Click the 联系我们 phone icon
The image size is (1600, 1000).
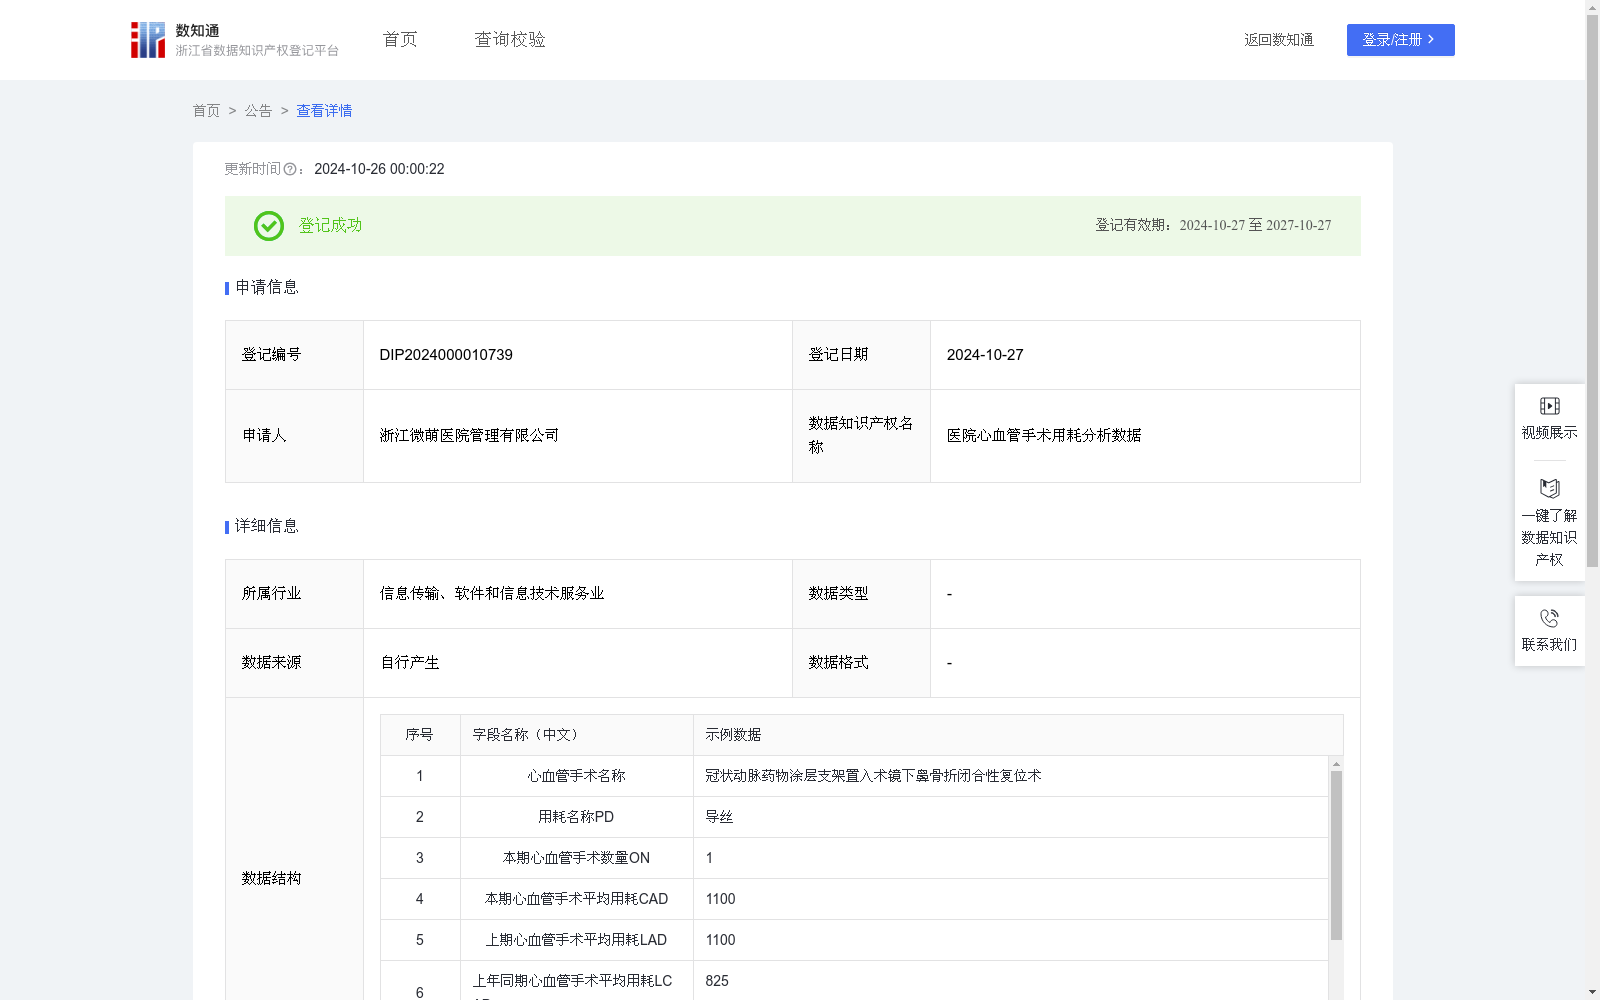(1549, 618)
